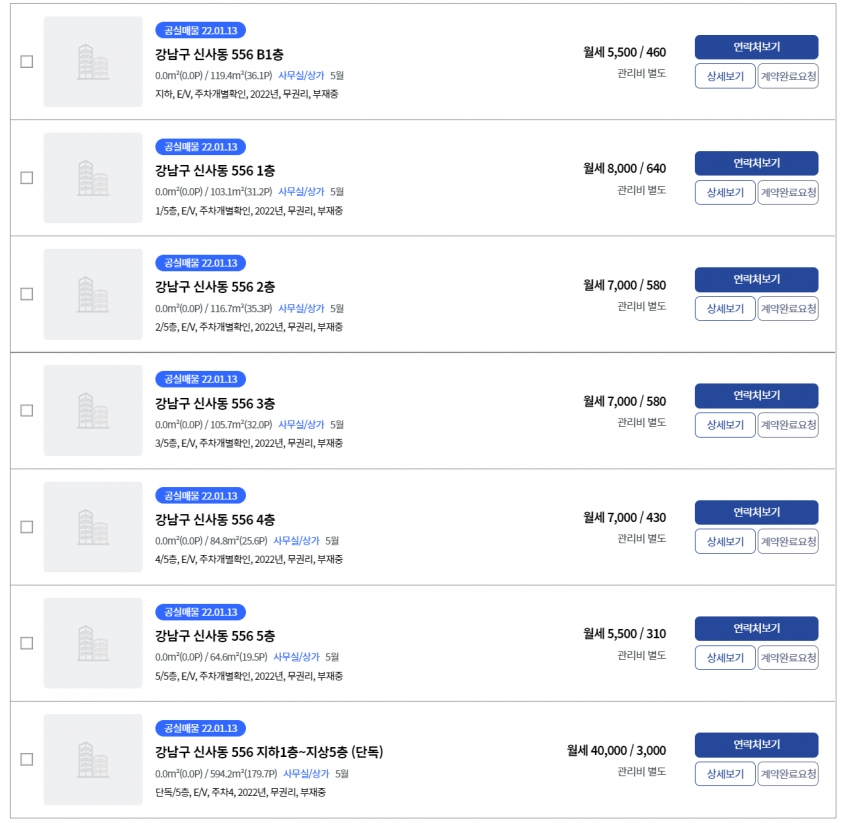
Task: Open 상세보기 for the 4층 listing
Action: (x=725, y=541)
